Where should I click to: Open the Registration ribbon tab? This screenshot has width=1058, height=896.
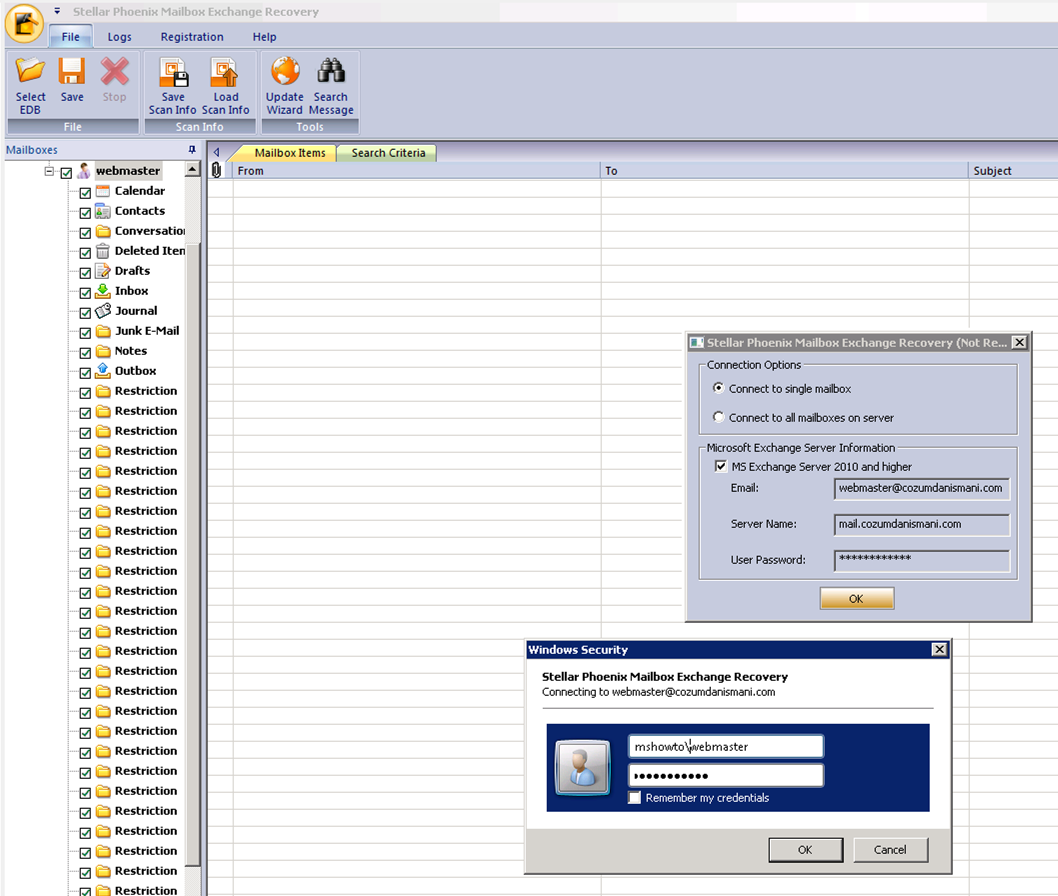point(192,37)
